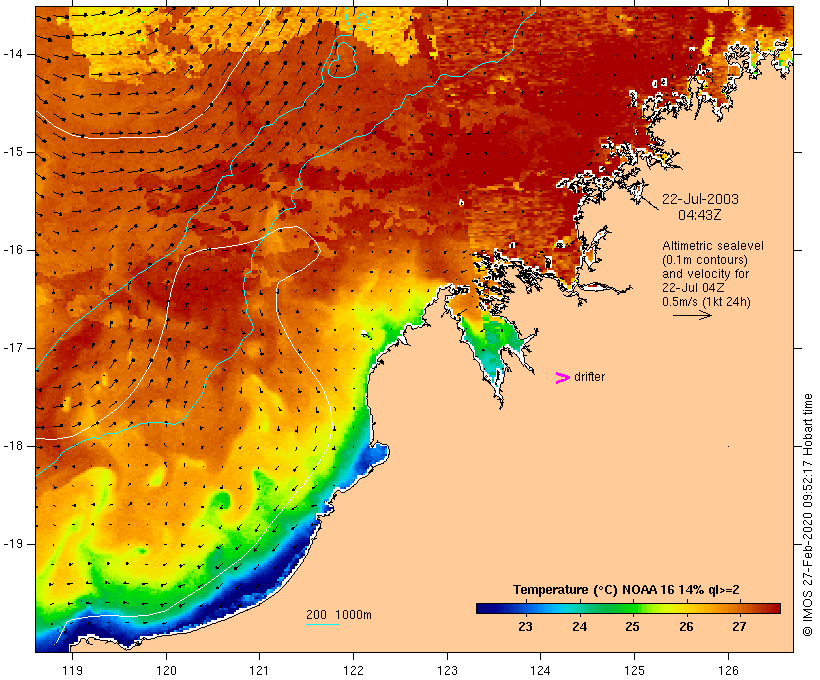Click '22-Jul 04Z' caption line
Screen dimensions: 820x680
pos(693,288)
